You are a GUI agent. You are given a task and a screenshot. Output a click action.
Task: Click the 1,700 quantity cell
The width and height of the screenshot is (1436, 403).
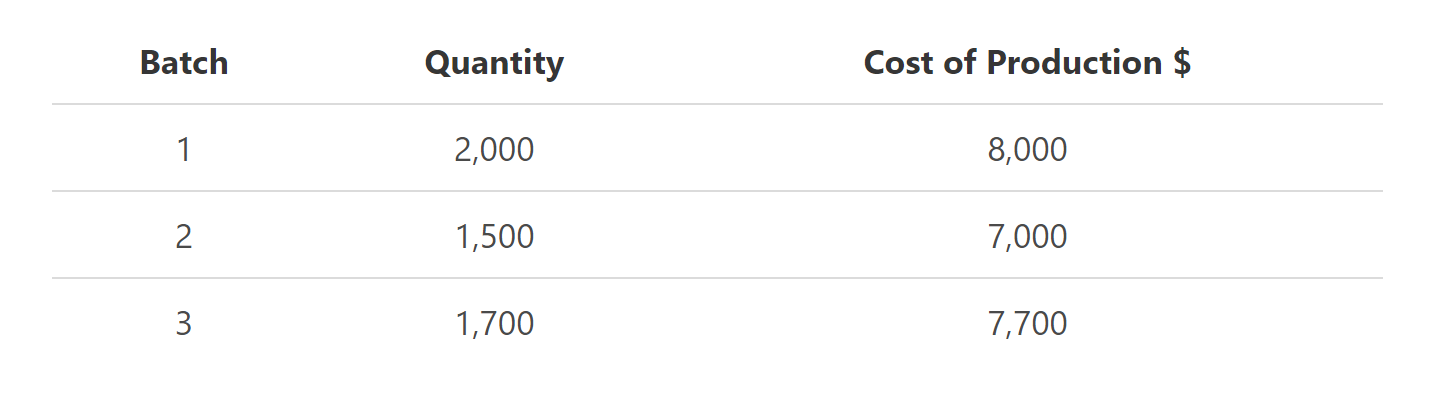(494, 324)
